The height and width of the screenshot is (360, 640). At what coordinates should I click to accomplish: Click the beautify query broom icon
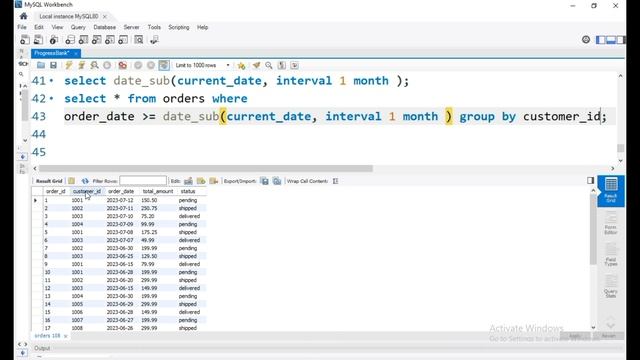coord(256,65)
